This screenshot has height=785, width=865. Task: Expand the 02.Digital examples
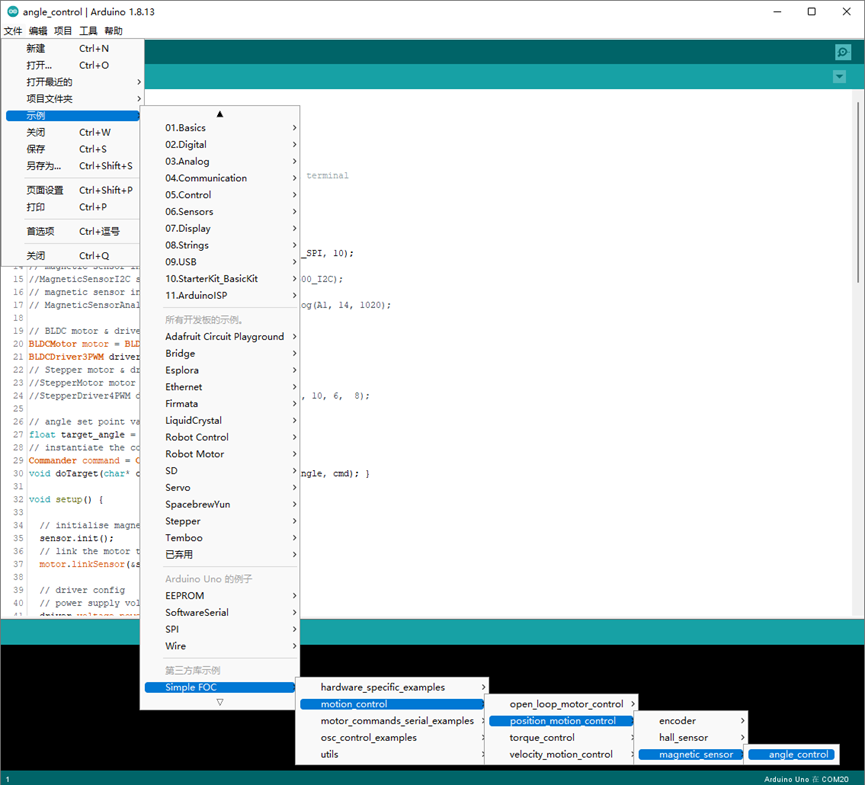click(x=220, y=145)
